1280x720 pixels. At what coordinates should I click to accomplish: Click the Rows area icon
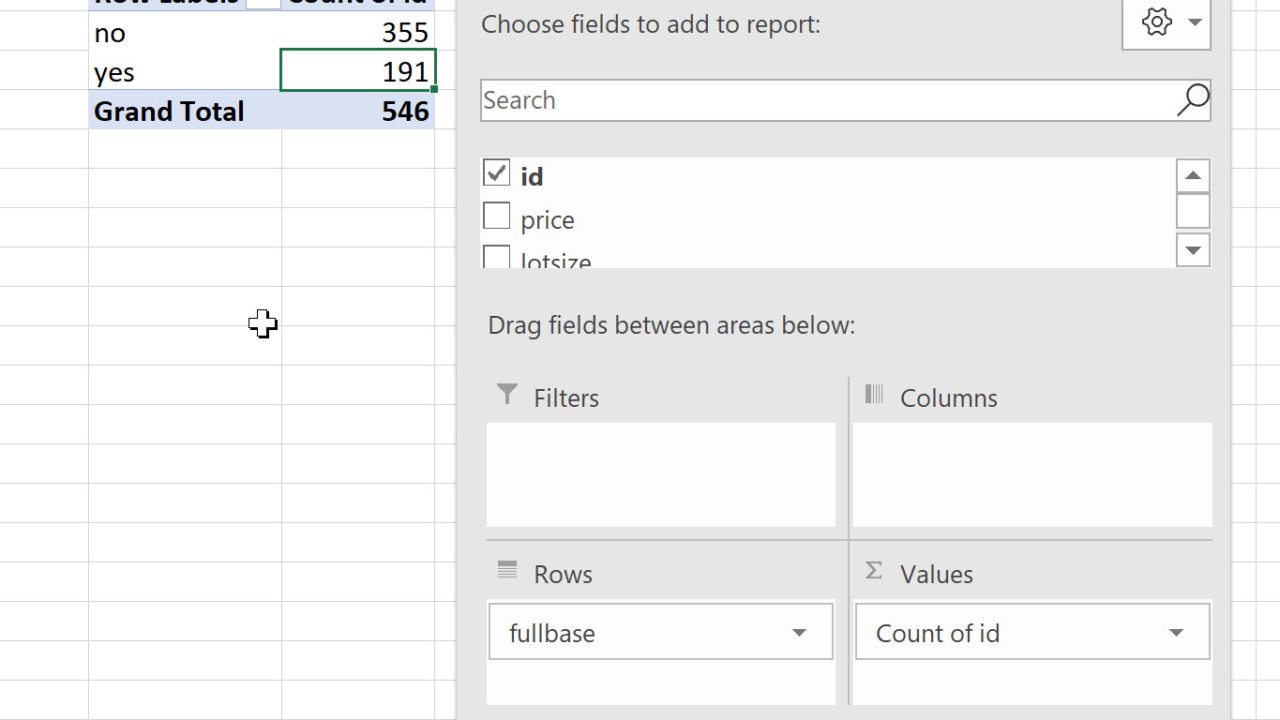[x=507, y=571]
